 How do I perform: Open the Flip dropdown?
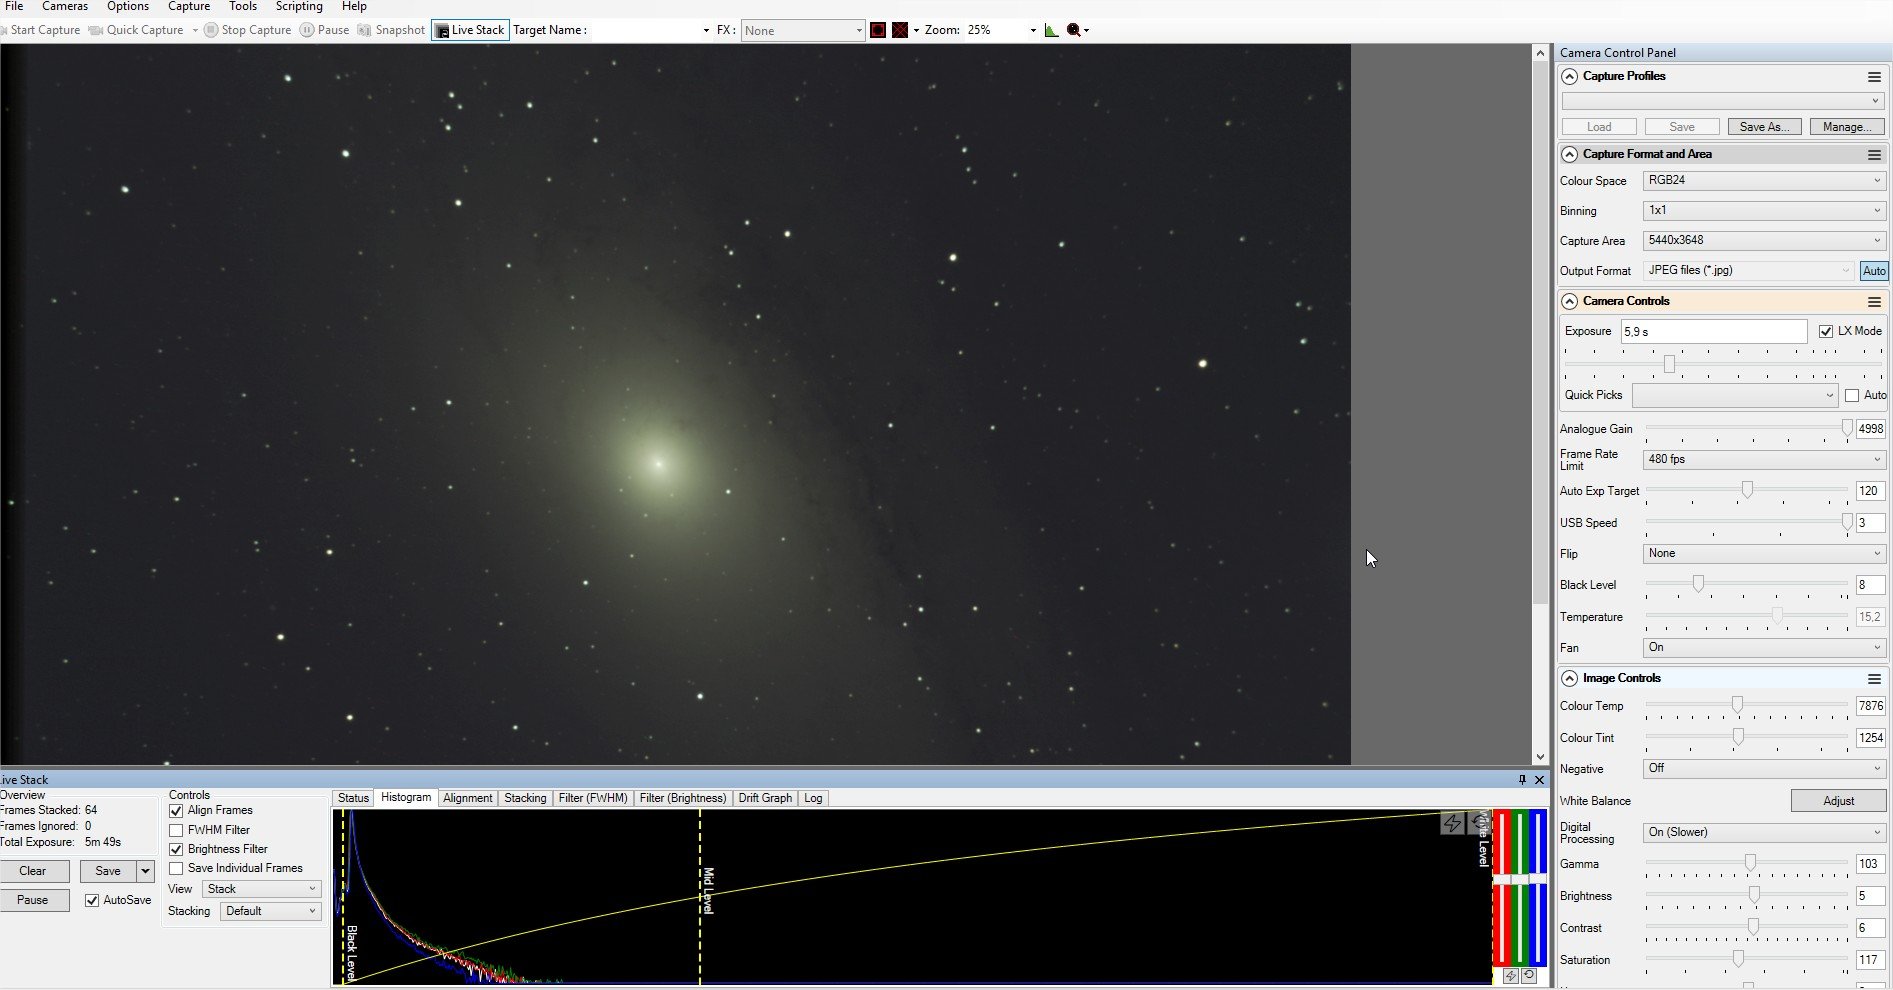(x=1764, y=554)
